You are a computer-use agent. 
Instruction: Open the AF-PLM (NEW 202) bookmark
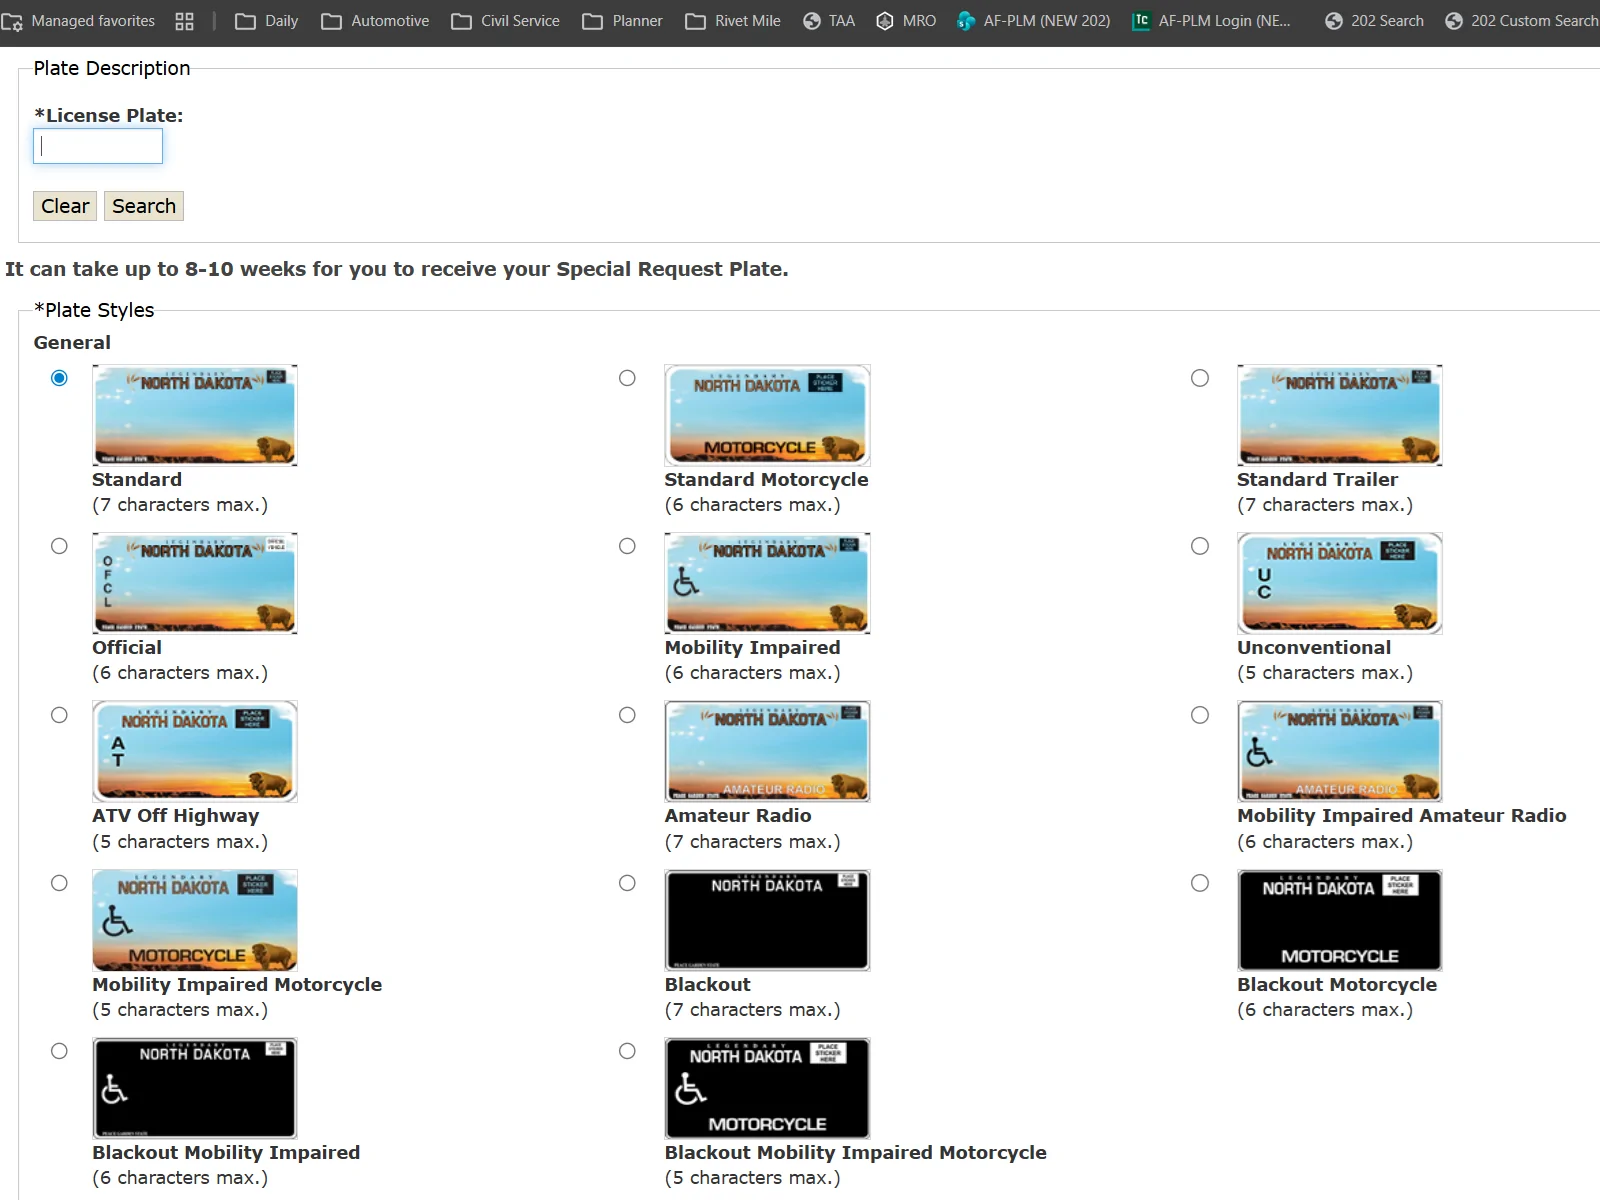click(1034, 21)
